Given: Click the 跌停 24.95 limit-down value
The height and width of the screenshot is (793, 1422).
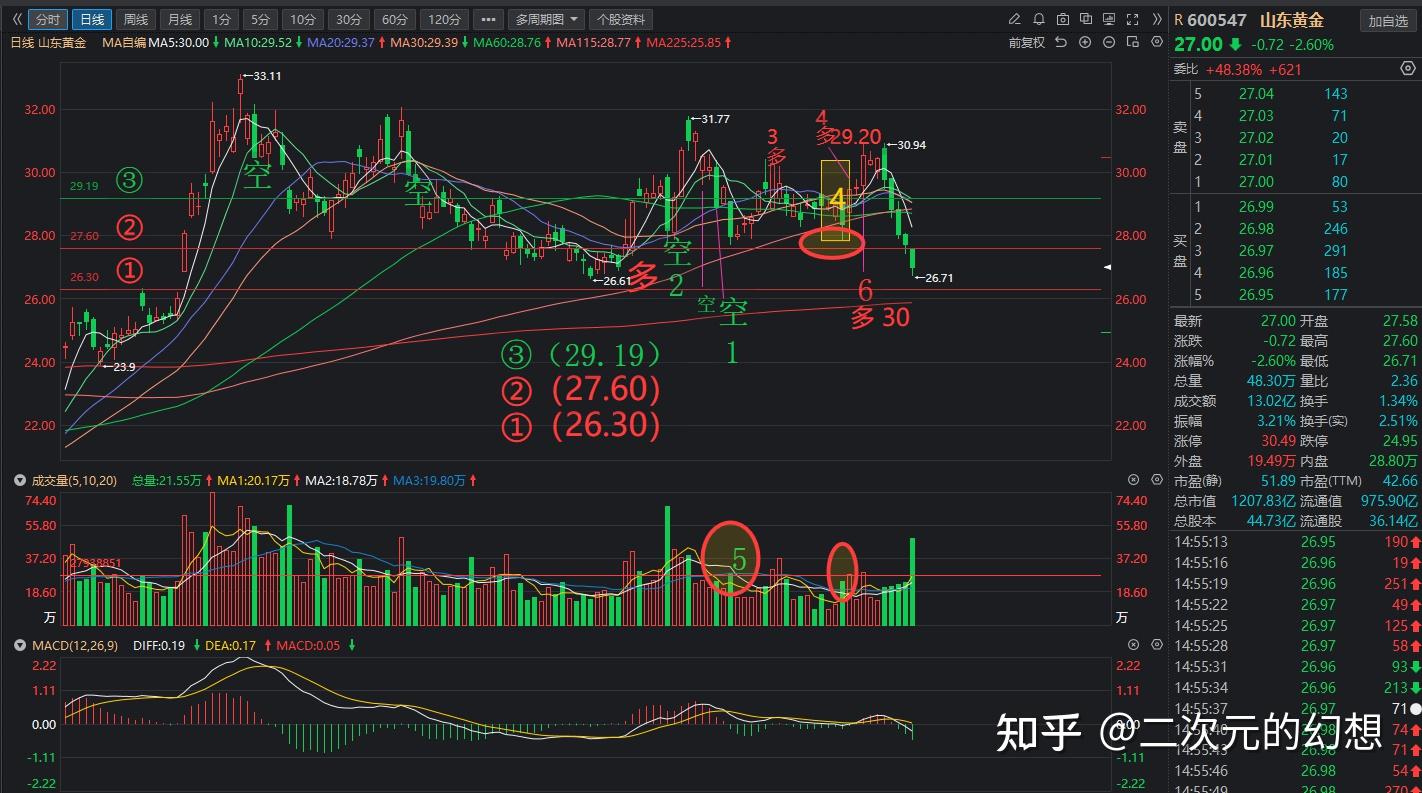Looking at the screenshot, I should point(1398,440).
